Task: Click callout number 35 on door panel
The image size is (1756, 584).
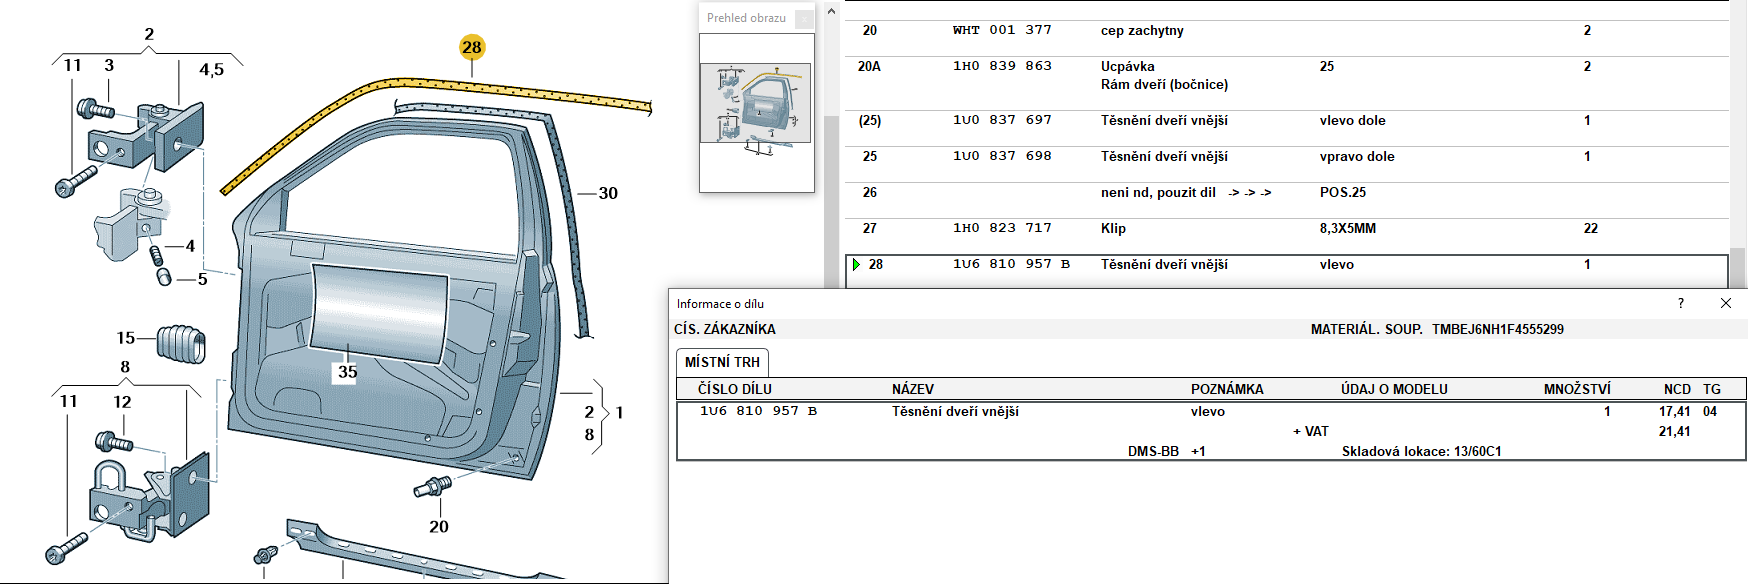Action: click(347, 372)
